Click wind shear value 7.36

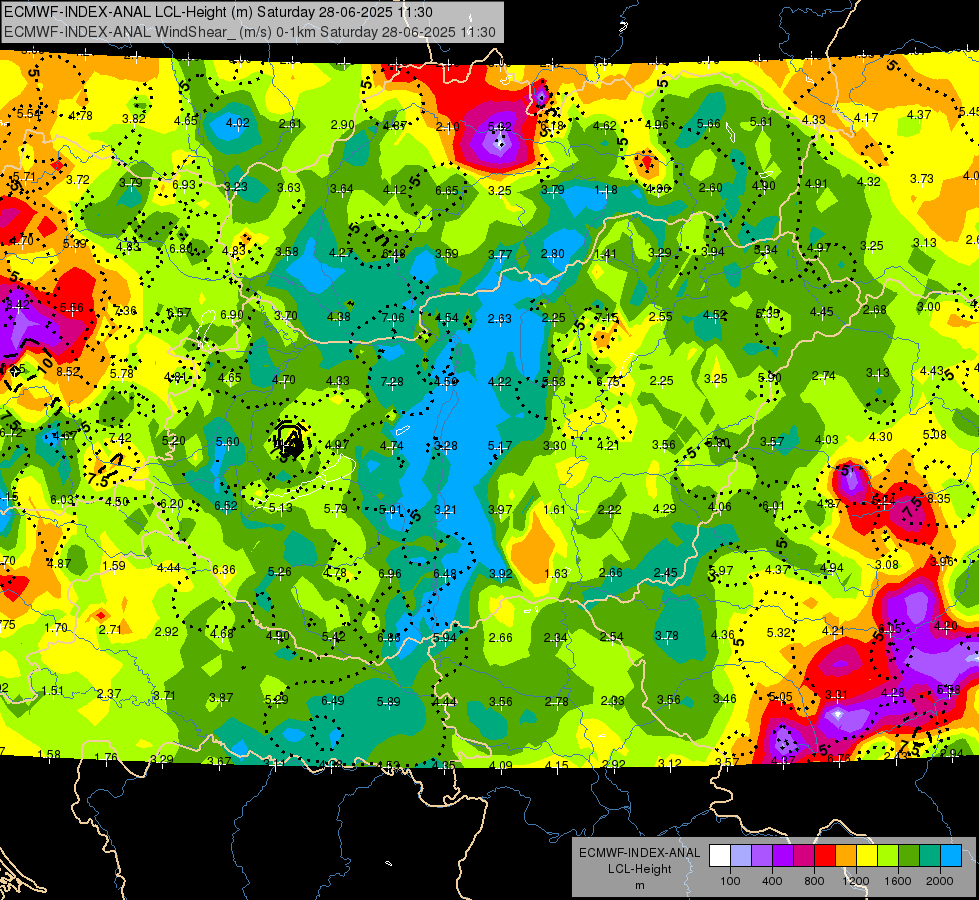125,310
